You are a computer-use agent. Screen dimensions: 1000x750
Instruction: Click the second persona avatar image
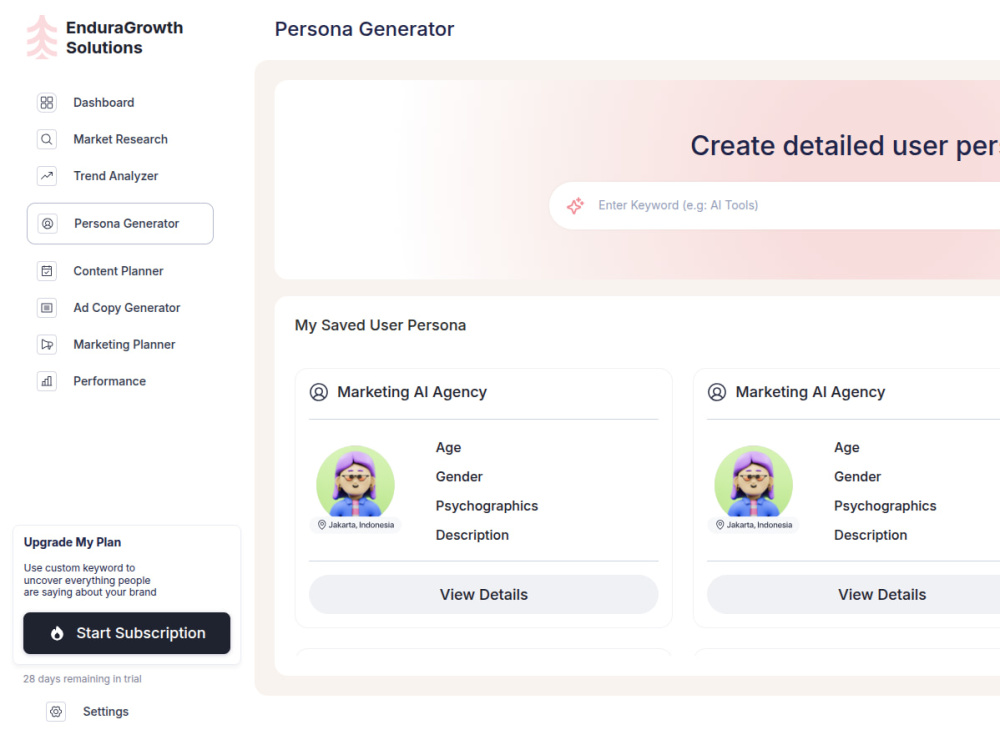click(754, 482)
